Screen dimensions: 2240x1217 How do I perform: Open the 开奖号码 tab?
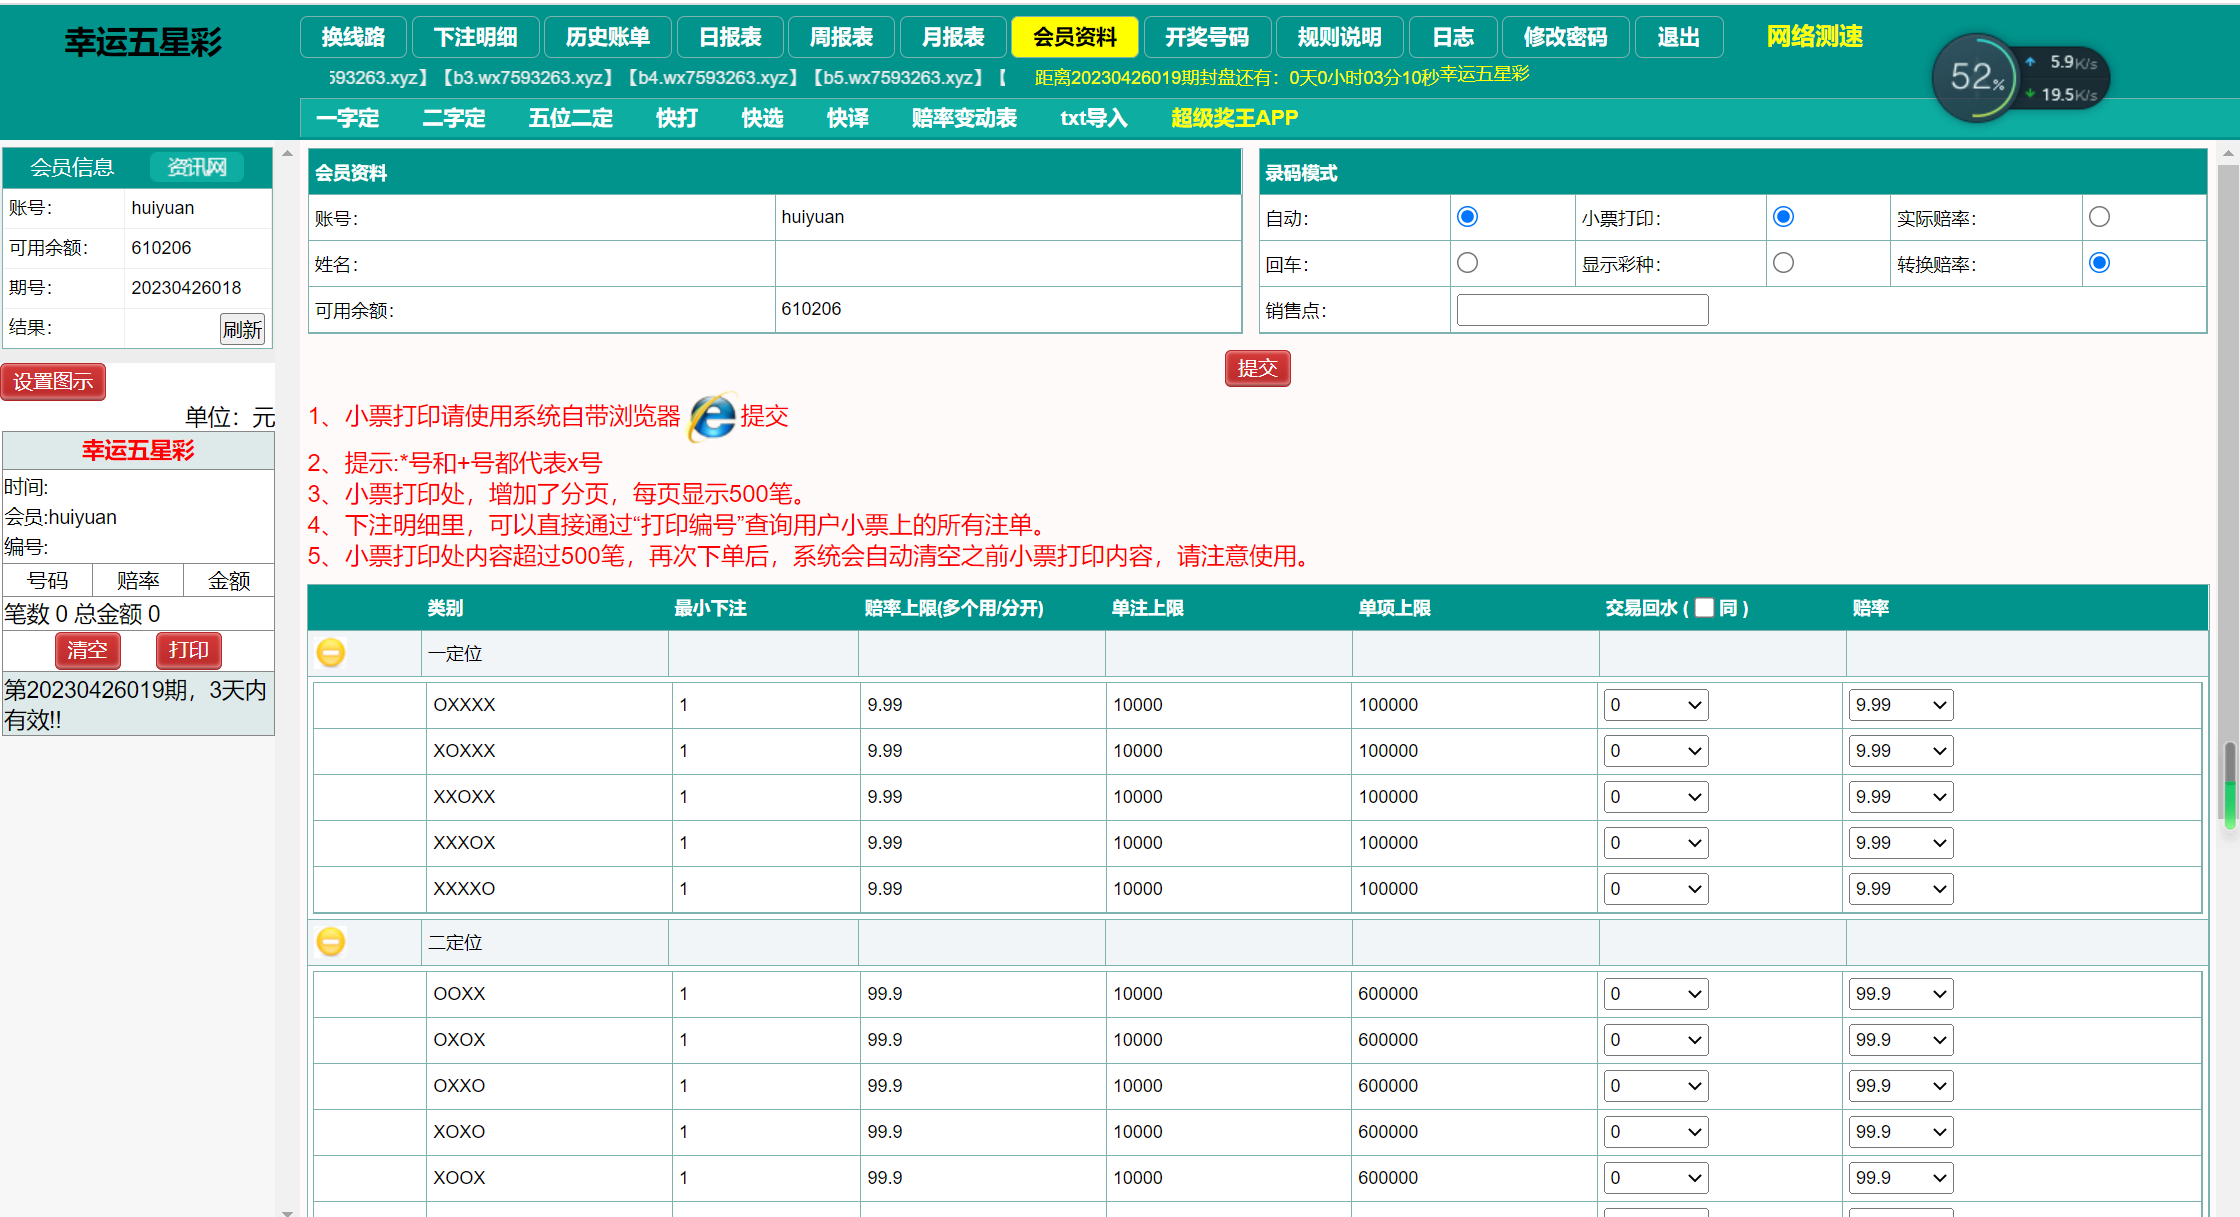[1206, 37]
